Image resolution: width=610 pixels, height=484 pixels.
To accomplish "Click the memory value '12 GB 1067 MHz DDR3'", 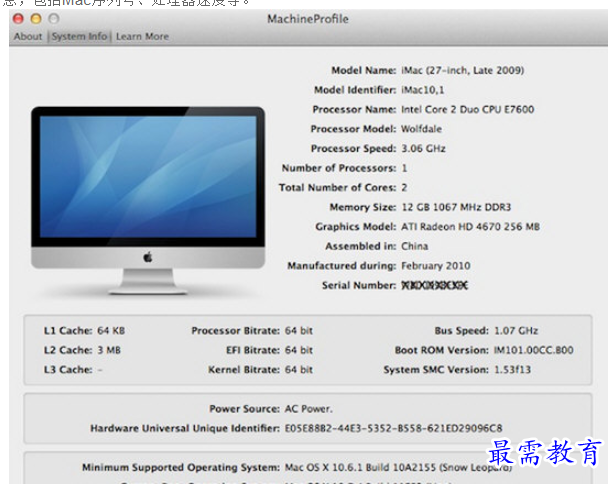I will point(456,207).
